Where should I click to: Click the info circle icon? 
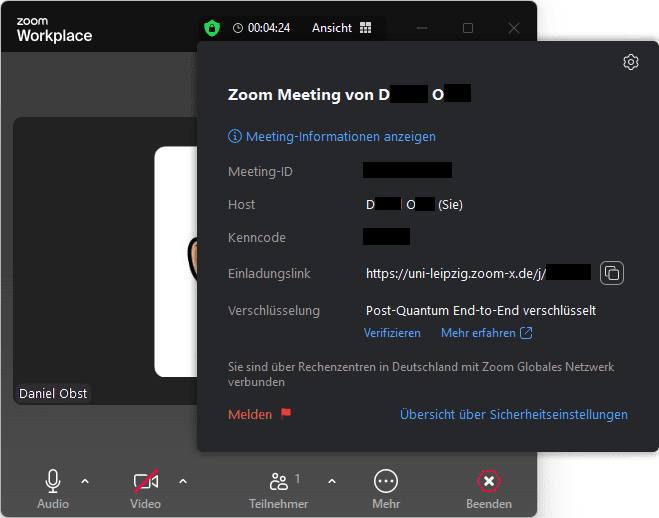click(x=235, y=136)
